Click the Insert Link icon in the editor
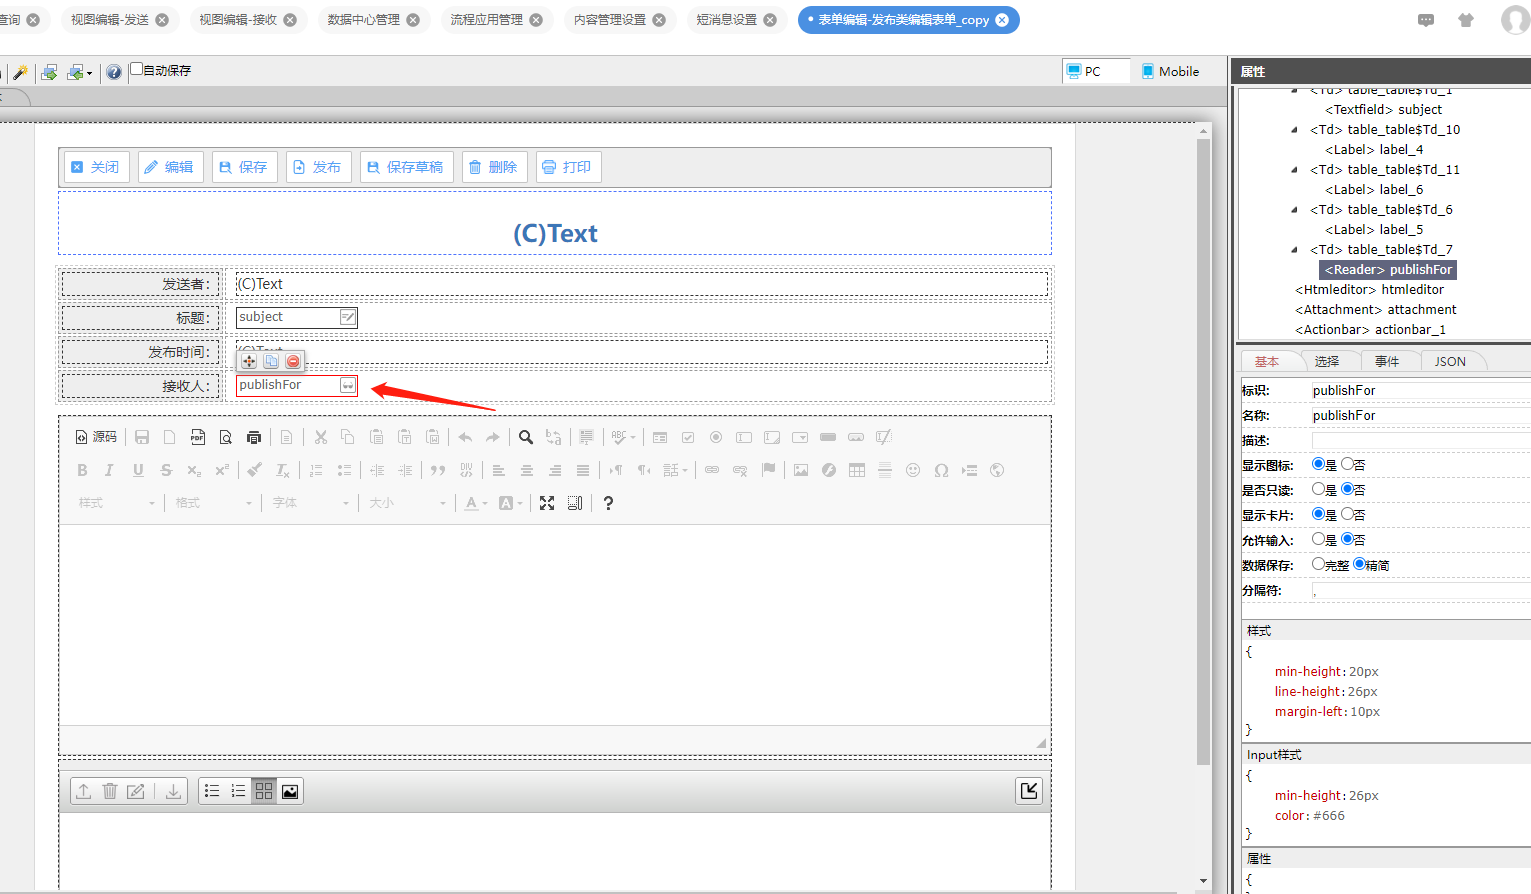Screen dimensions: 1531x894 pos(712,470)
